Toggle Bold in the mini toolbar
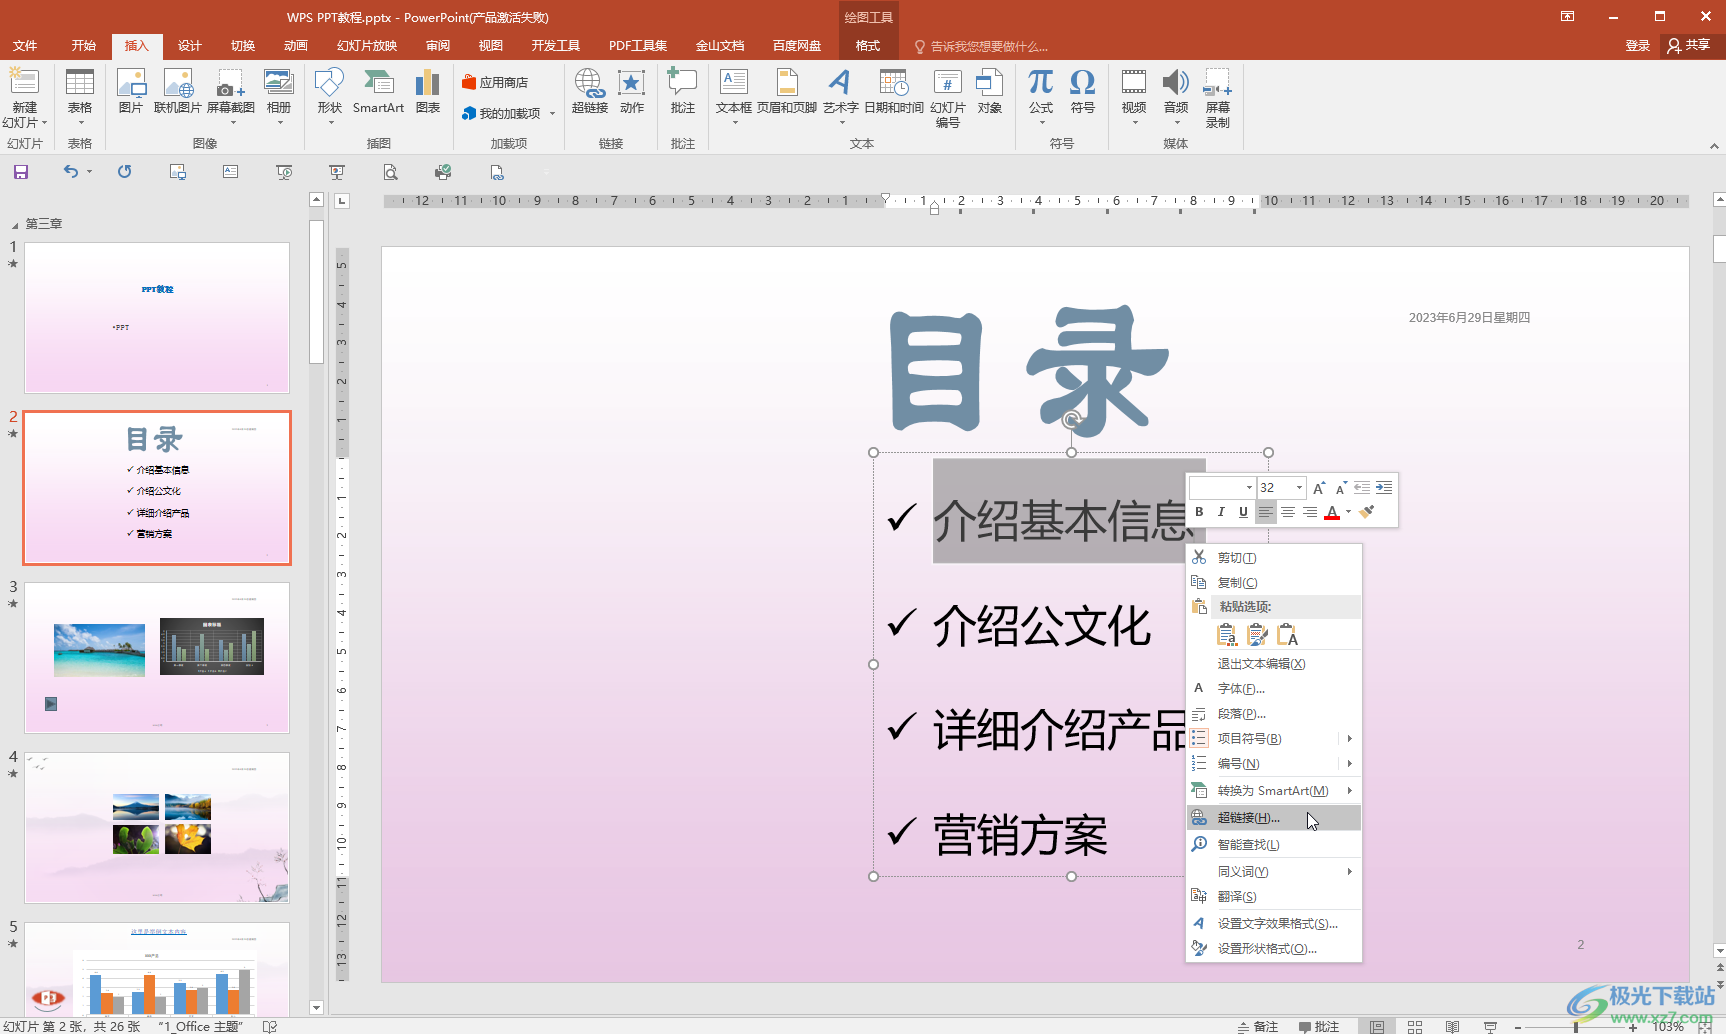Viewport: 1726px width, 1034px height. pos(1199,512)
